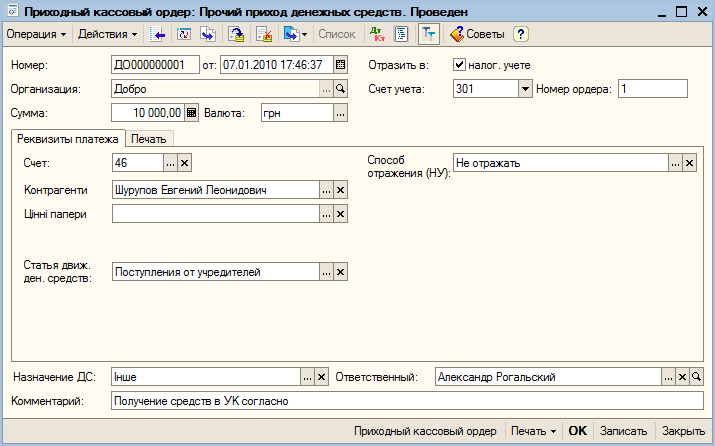The image size is (715, 446).
Task: Open the help question mark icon
Action: [x=521, y=34]
